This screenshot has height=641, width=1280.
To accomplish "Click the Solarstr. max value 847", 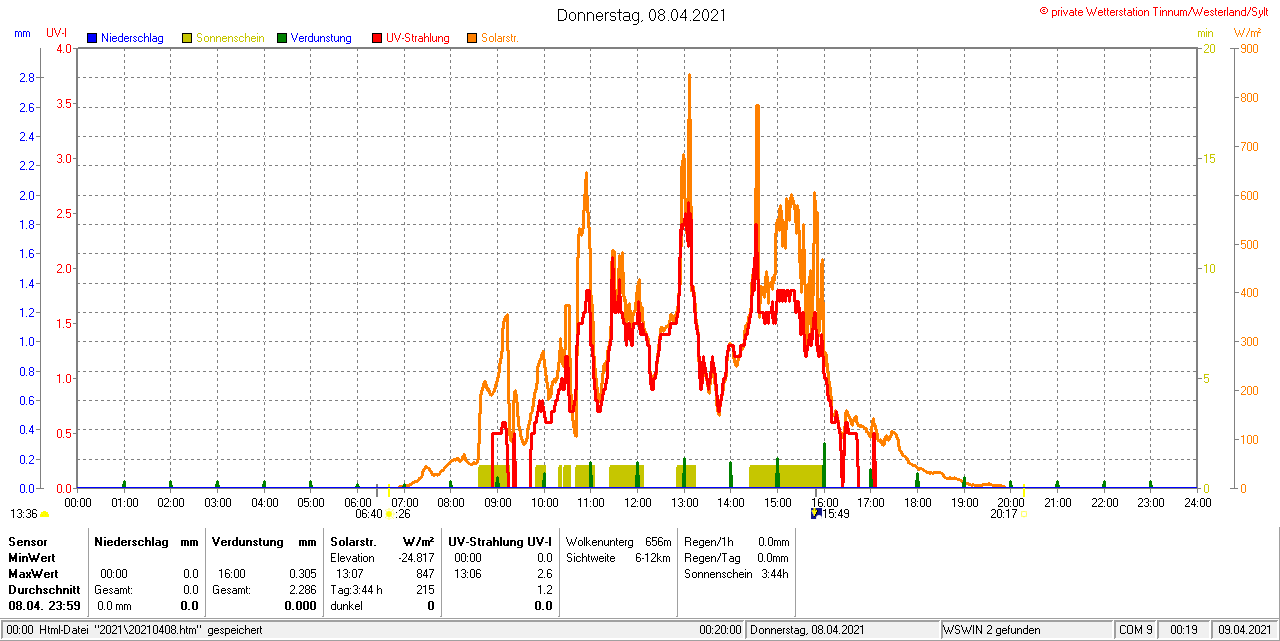I will tap(425, 574).
